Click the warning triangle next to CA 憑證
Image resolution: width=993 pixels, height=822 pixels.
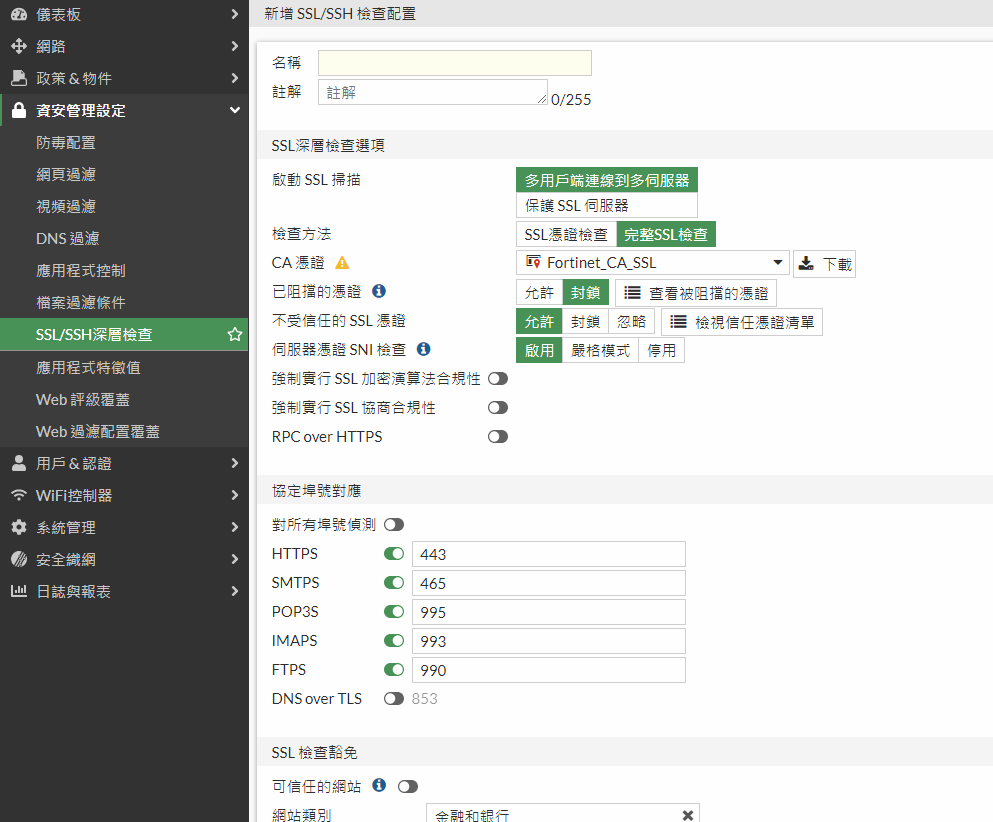342,263
